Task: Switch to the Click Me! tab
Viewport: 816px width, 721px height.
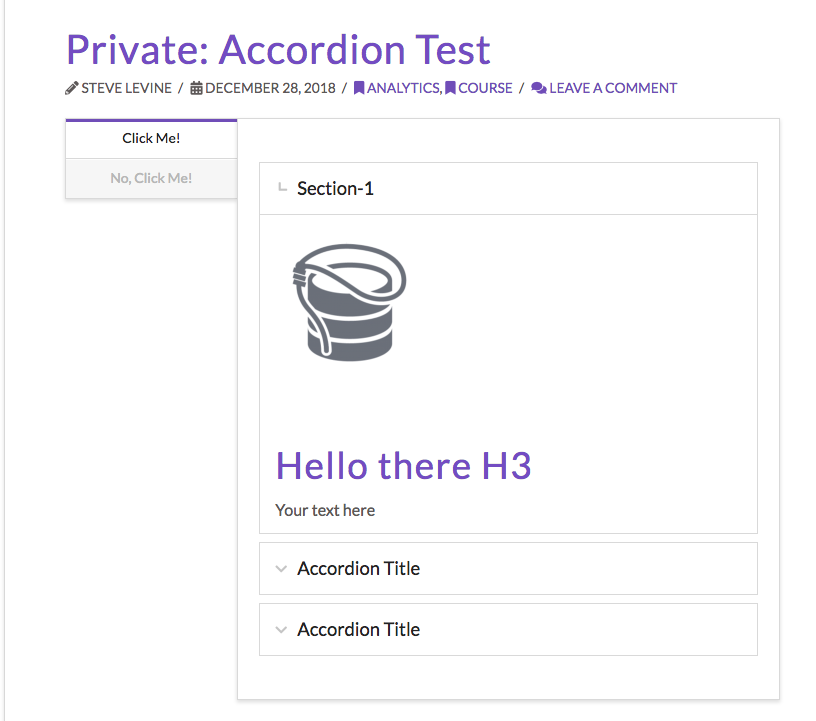Action: (x=151, y=138)
